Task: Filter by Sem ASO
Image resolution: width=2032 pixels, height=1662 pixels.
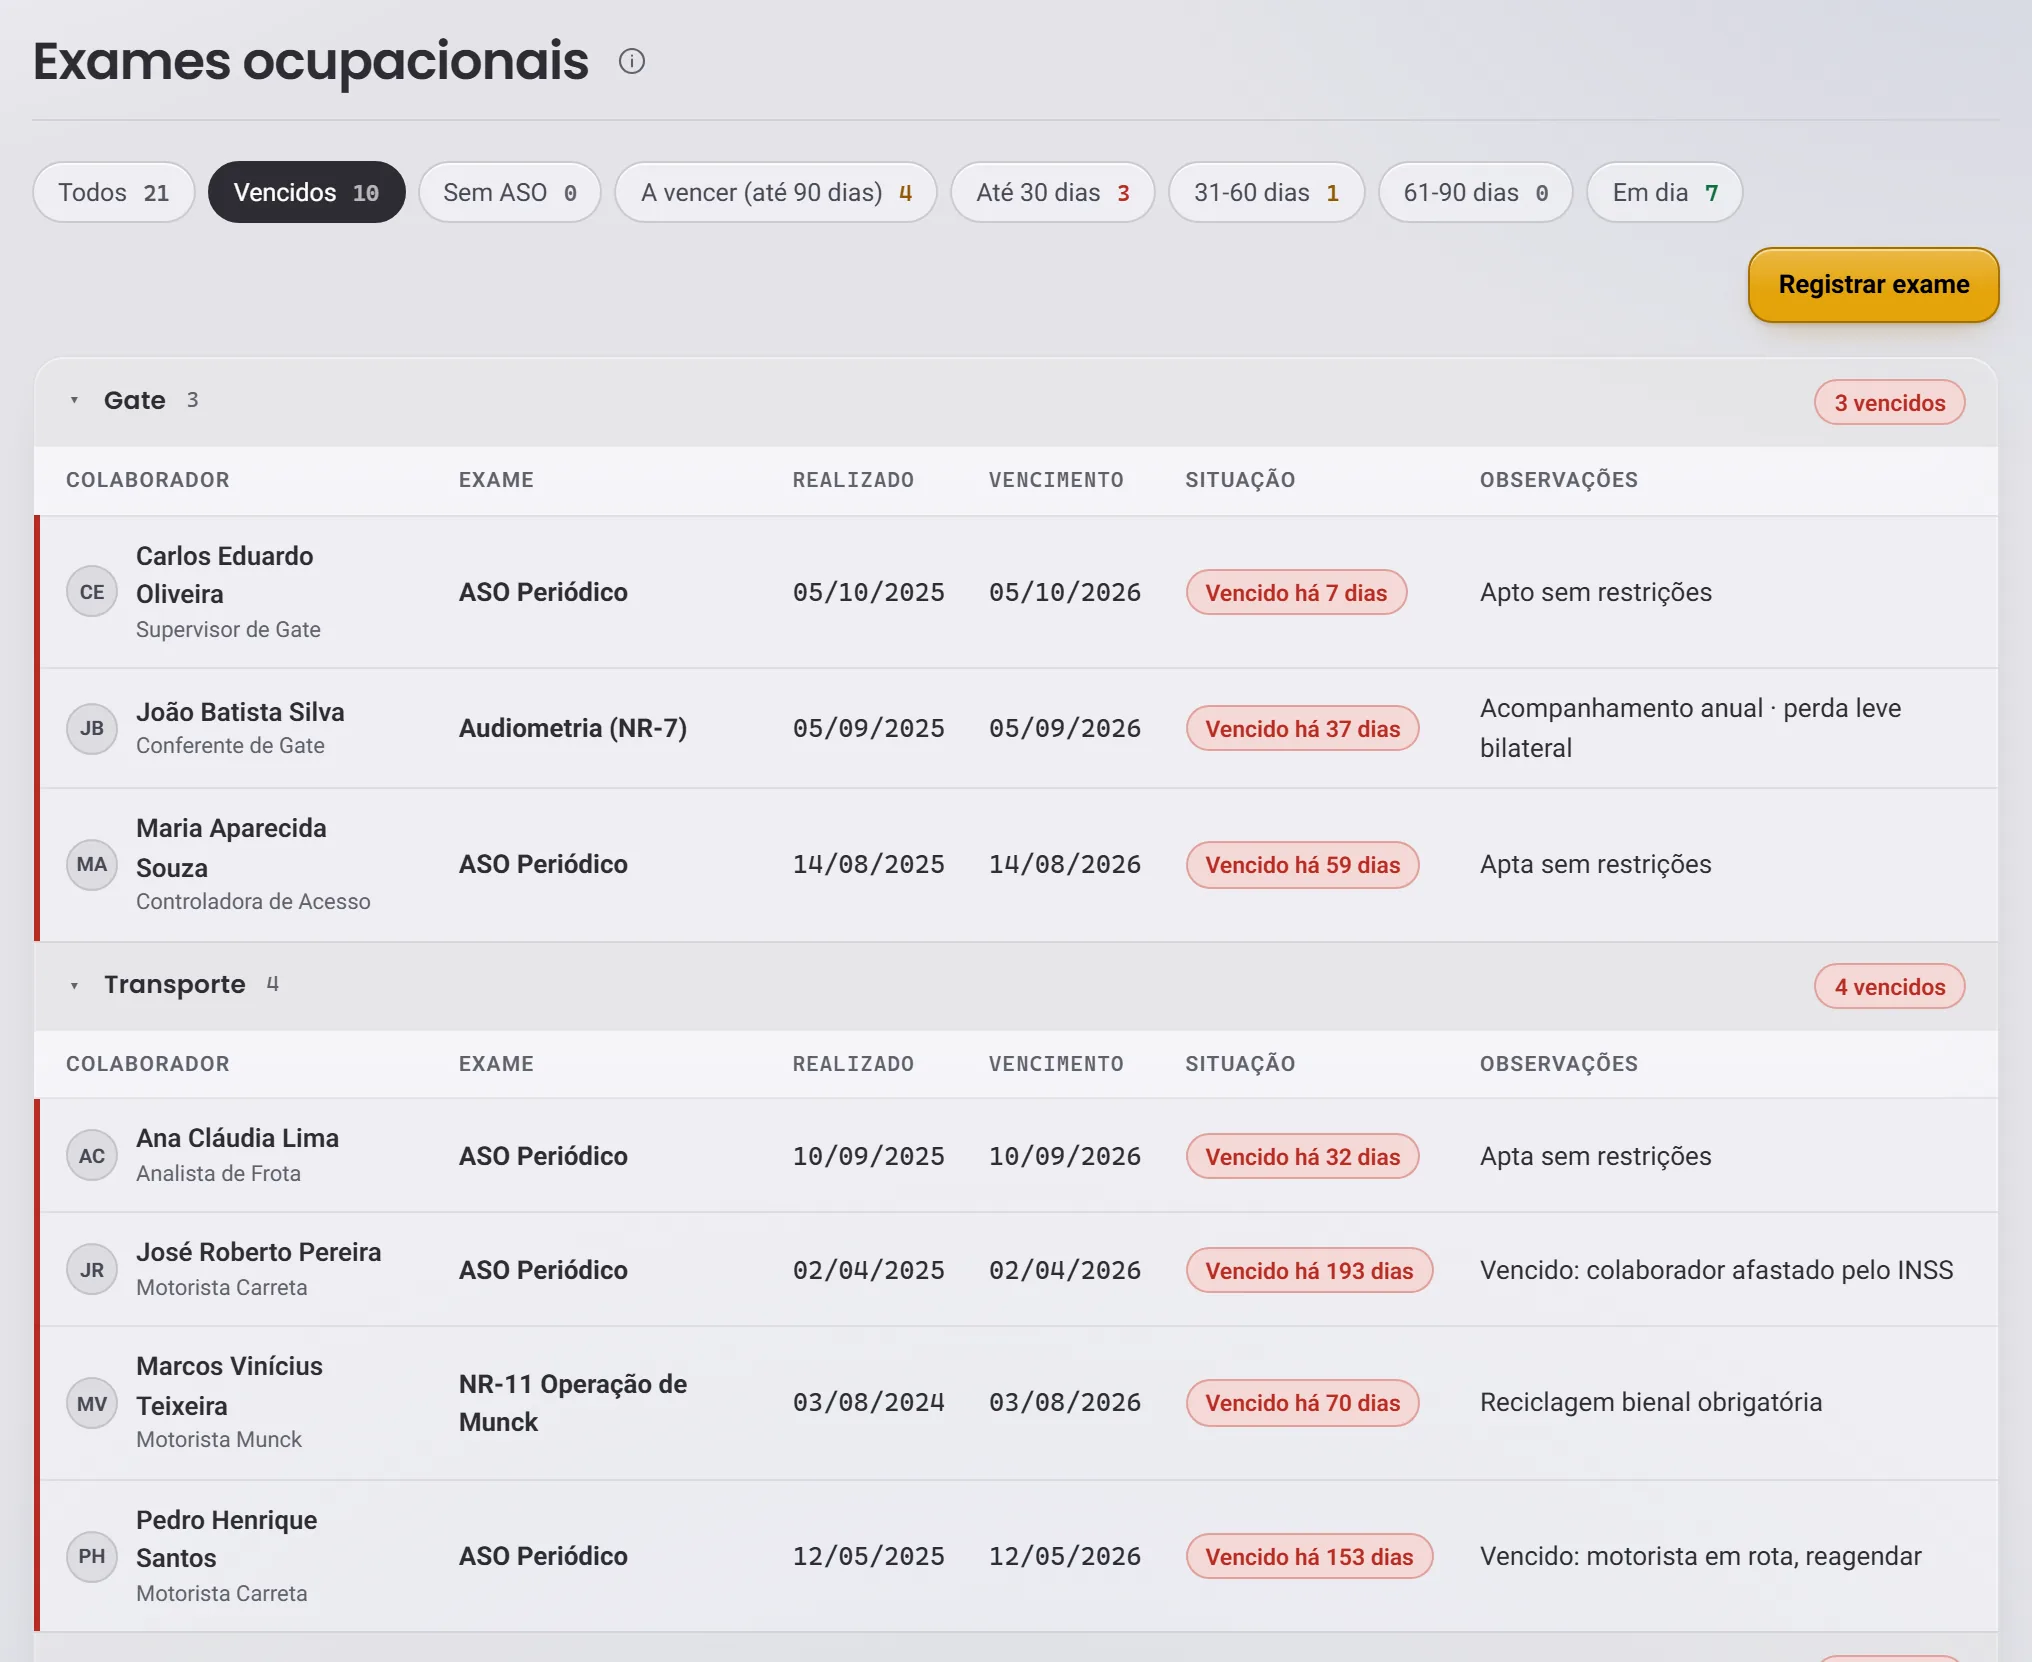Action: (510, 192)
